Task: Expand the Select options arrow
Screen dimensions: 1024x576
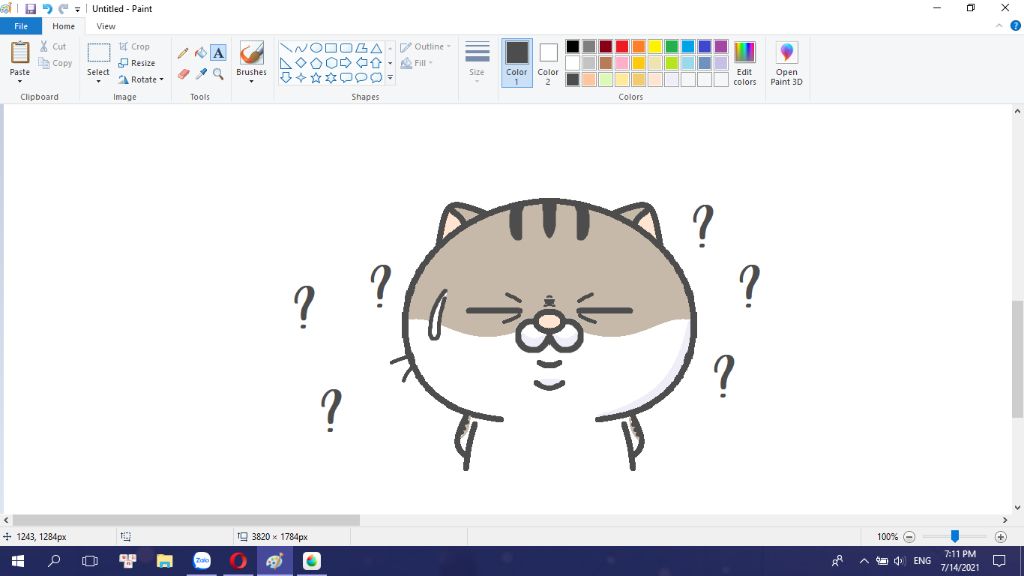Action: (x=99, y=82)
